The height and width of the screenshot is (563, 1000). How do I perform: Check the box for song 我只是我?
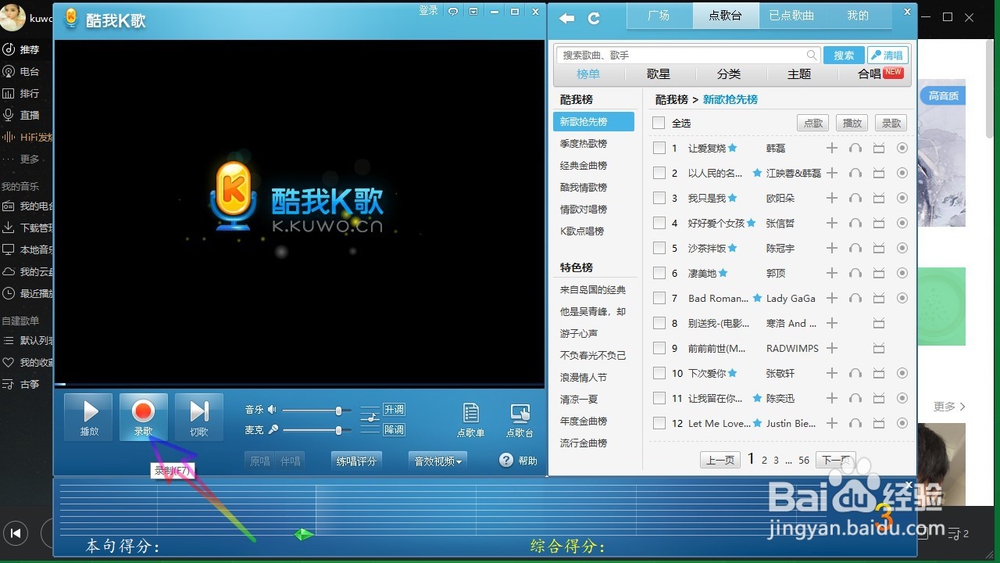659,198
